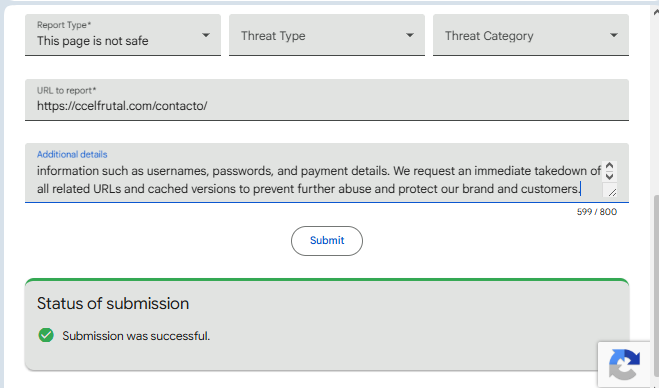Screen dimensions: 659x388
Task: Click the textarea scroll-down arrow
Action: point(609,176)
